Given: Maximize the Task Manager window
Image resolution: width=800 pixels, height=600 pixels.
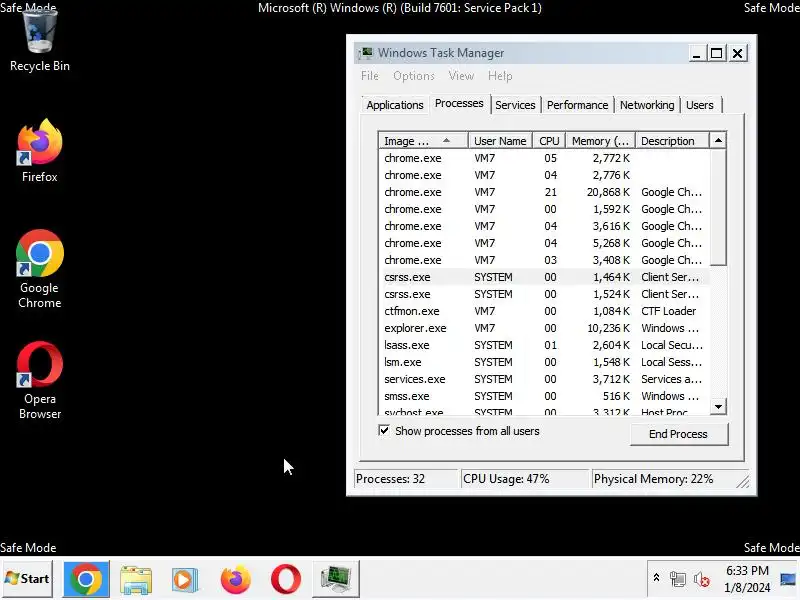Looking at the screenshot, I should (716, 53).
